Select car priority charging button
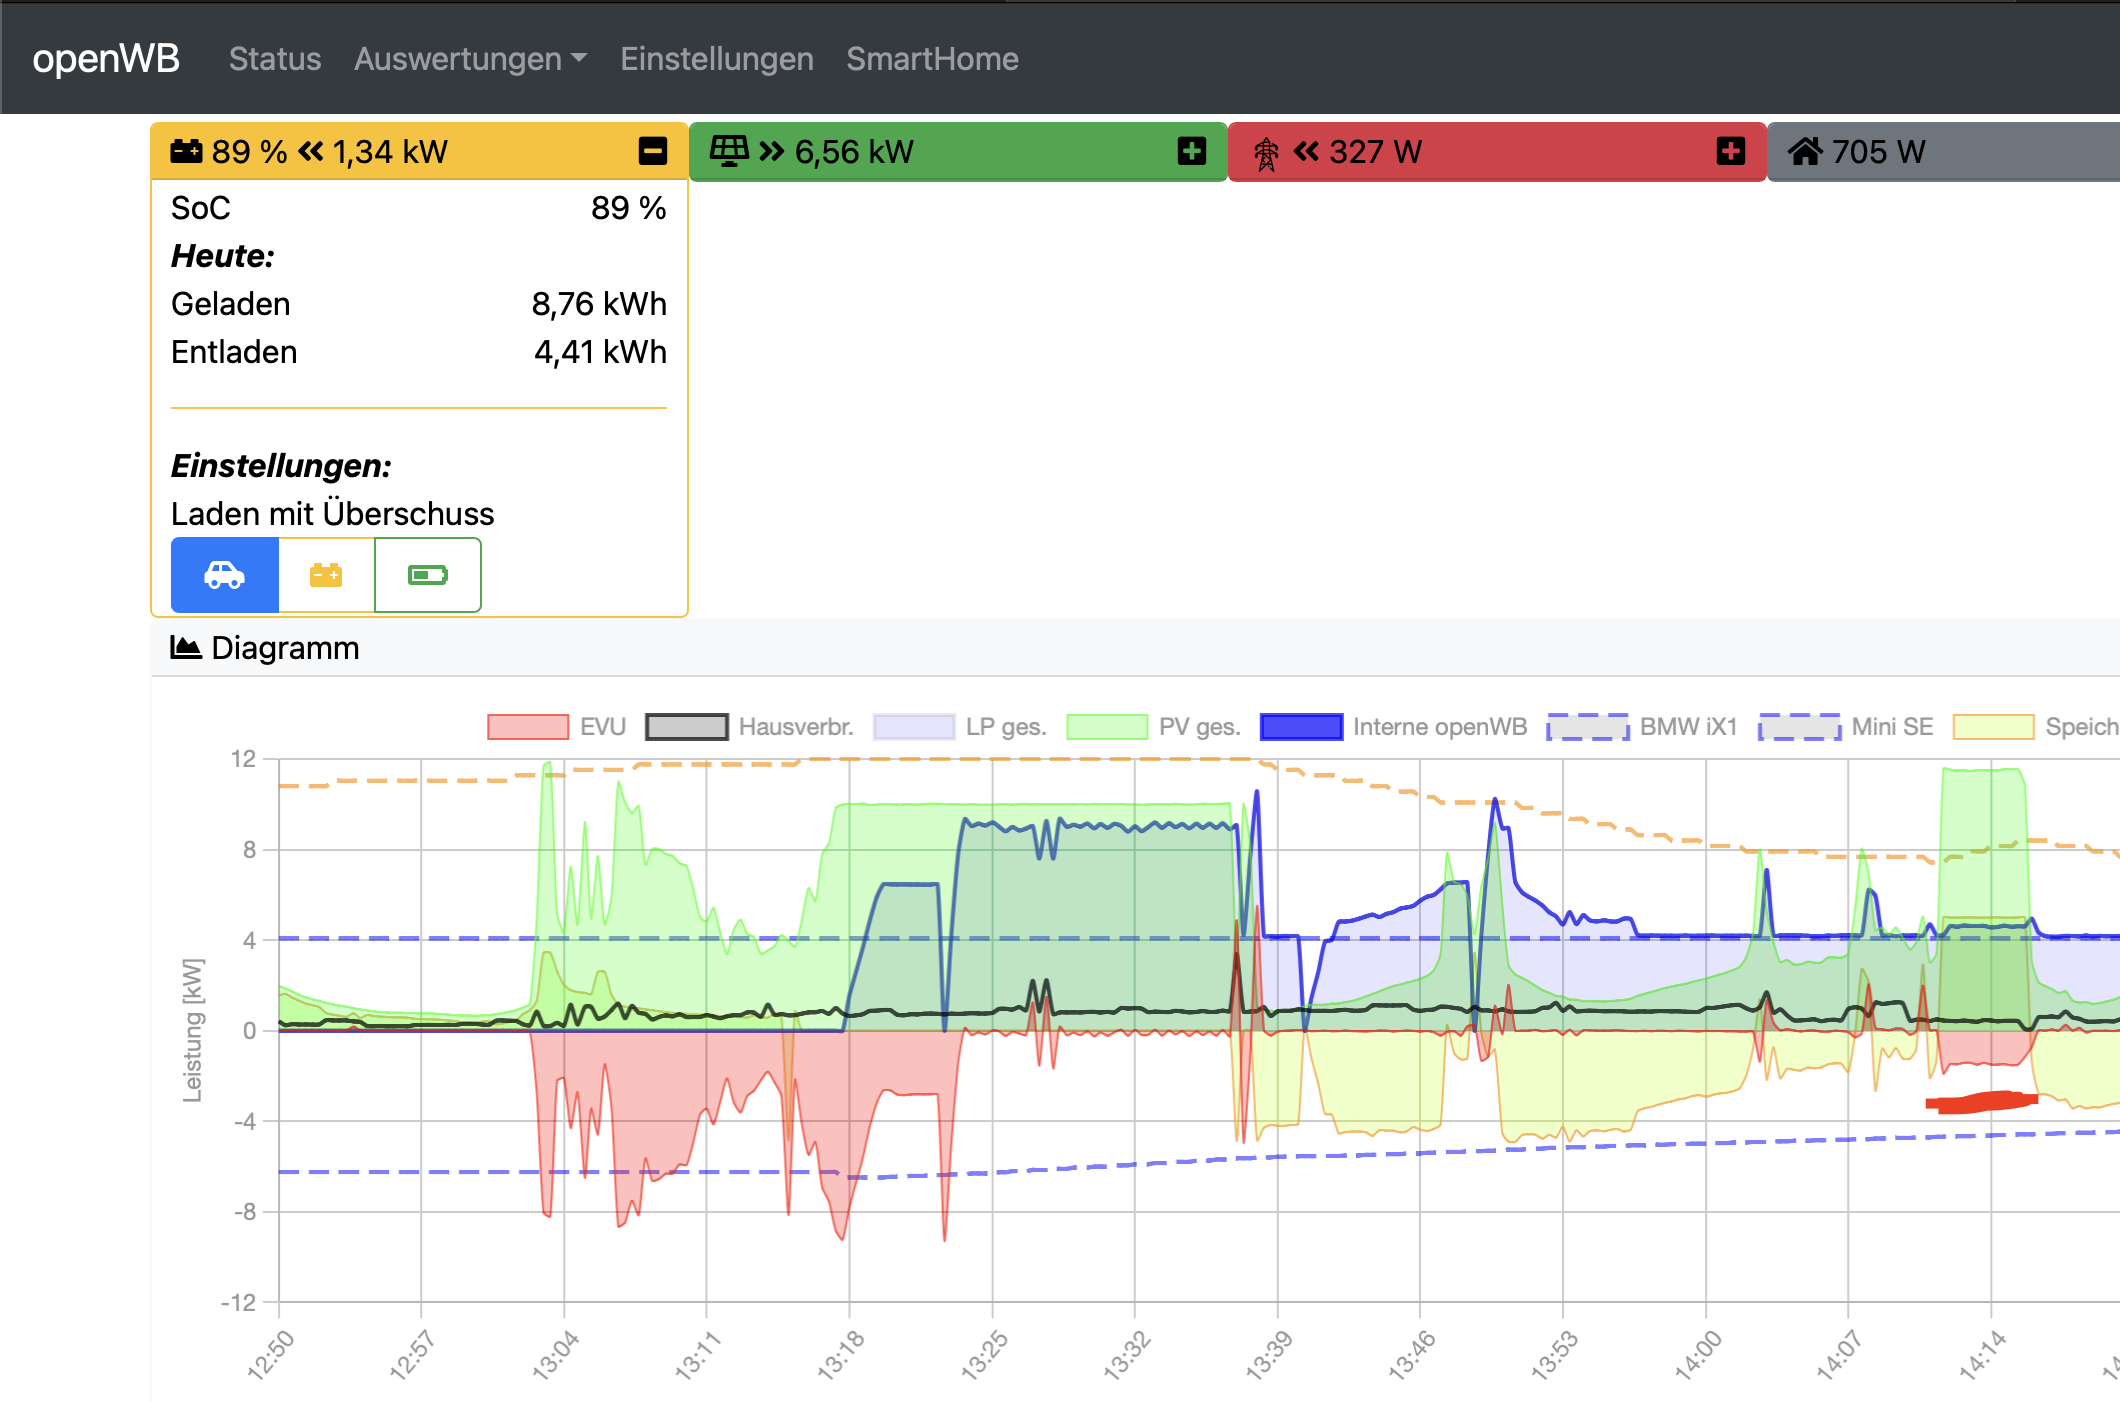This screenshot has height=1402, width=2120. [x=224, y=575]
